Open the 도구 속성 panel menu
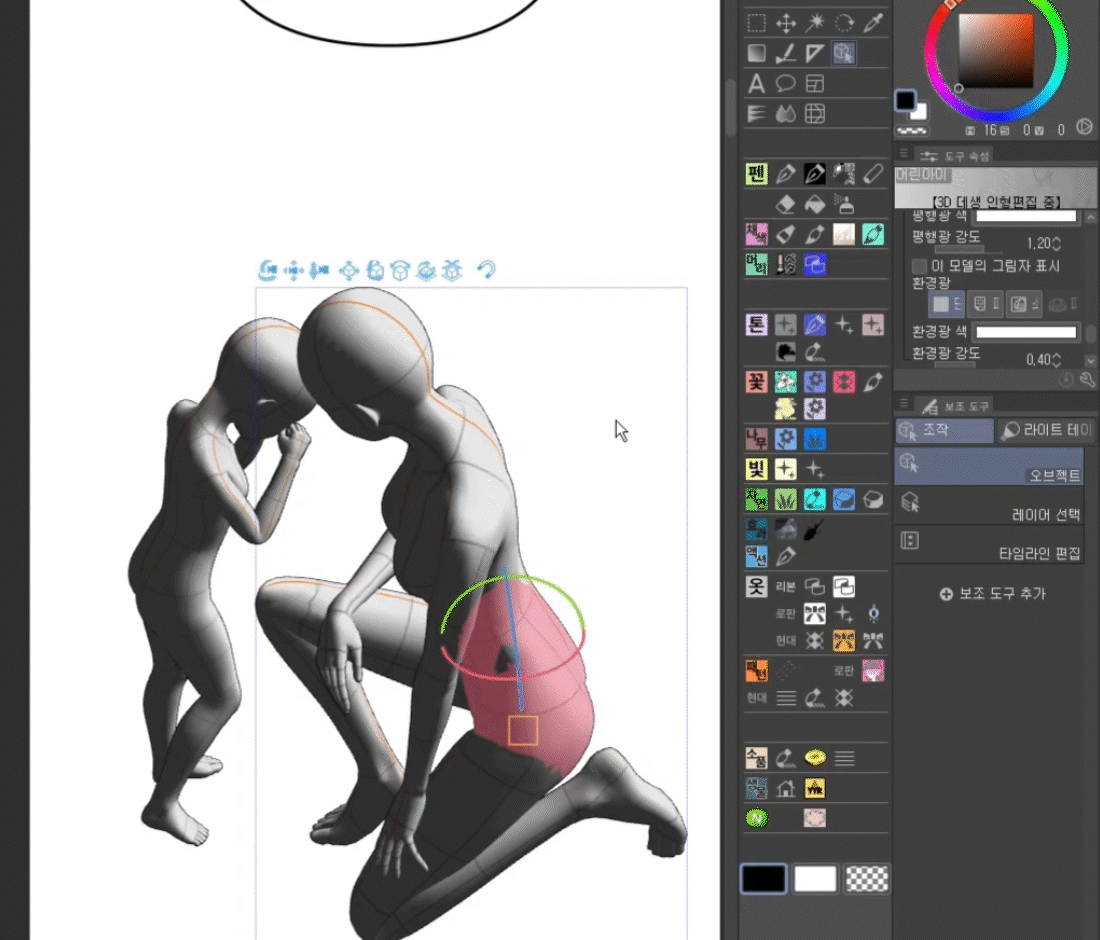The width and height of the screenshot is (1100, 940). (x=904, y=154)
